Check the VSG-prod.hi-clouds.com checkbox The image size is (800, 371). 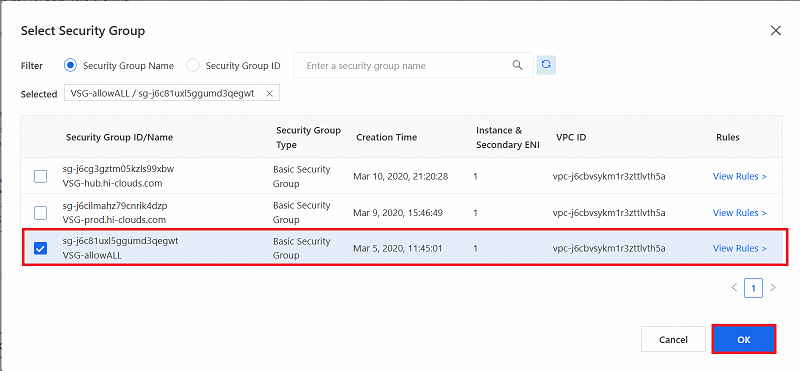40,213
